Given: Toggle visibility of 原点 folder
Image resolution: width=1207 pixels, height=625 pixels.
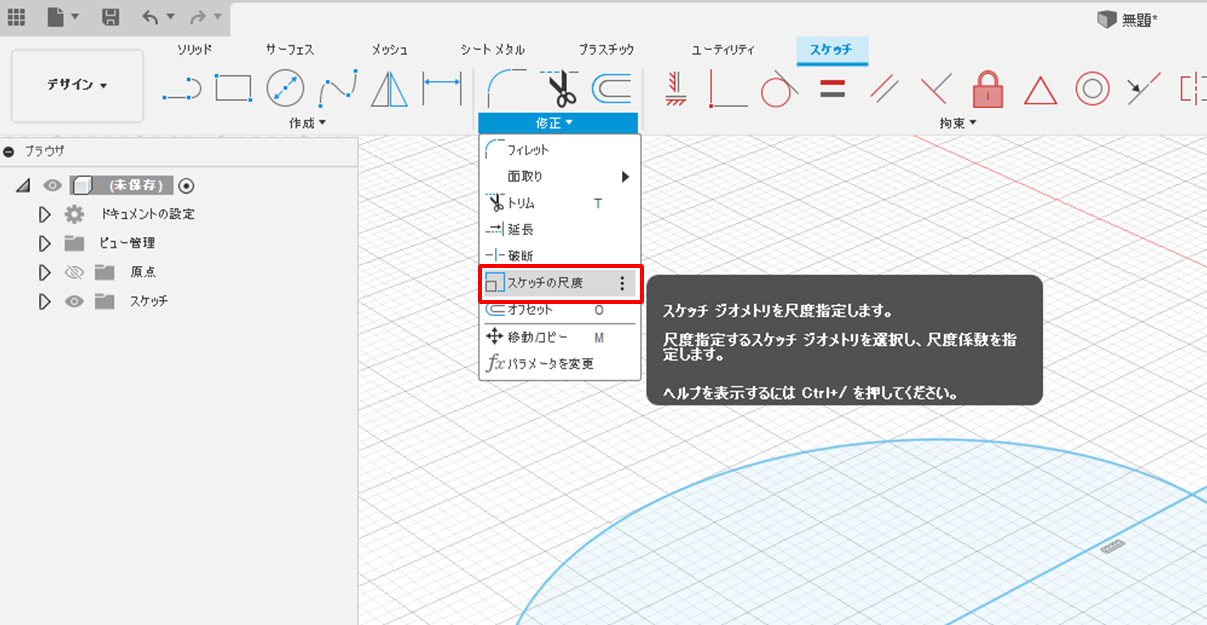Looking at the screenshot, I should (74, 272).
